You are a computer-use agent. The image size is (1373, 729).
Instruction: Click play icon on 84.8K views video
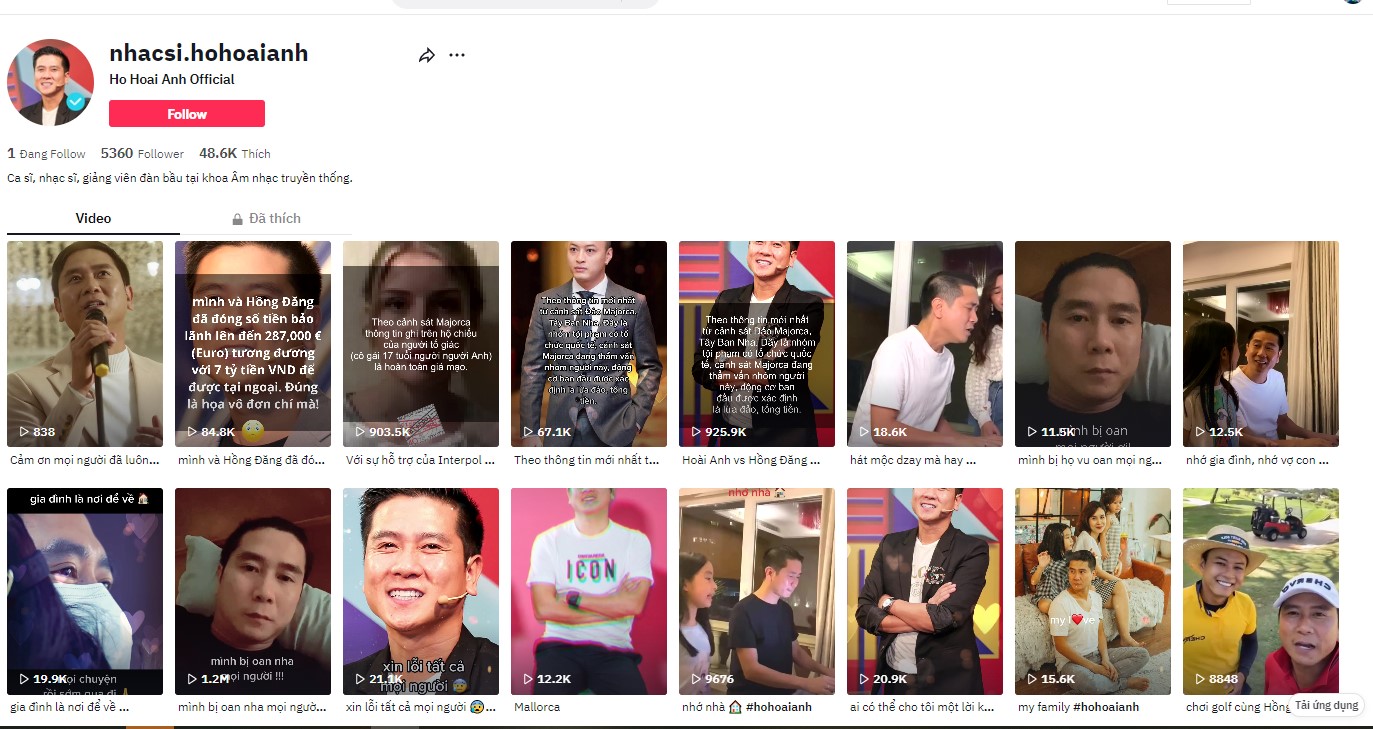pyautogui.click(x=193, y=432)
